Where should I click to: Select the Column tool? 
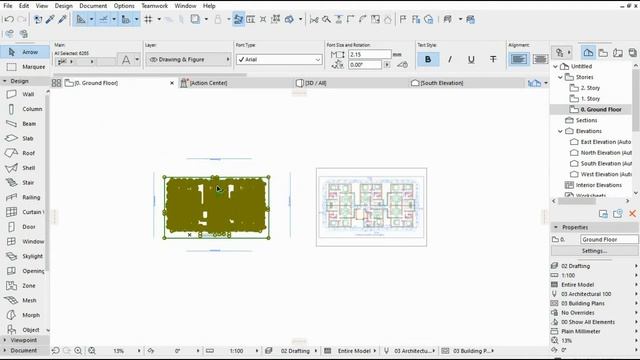coord(24,109)
